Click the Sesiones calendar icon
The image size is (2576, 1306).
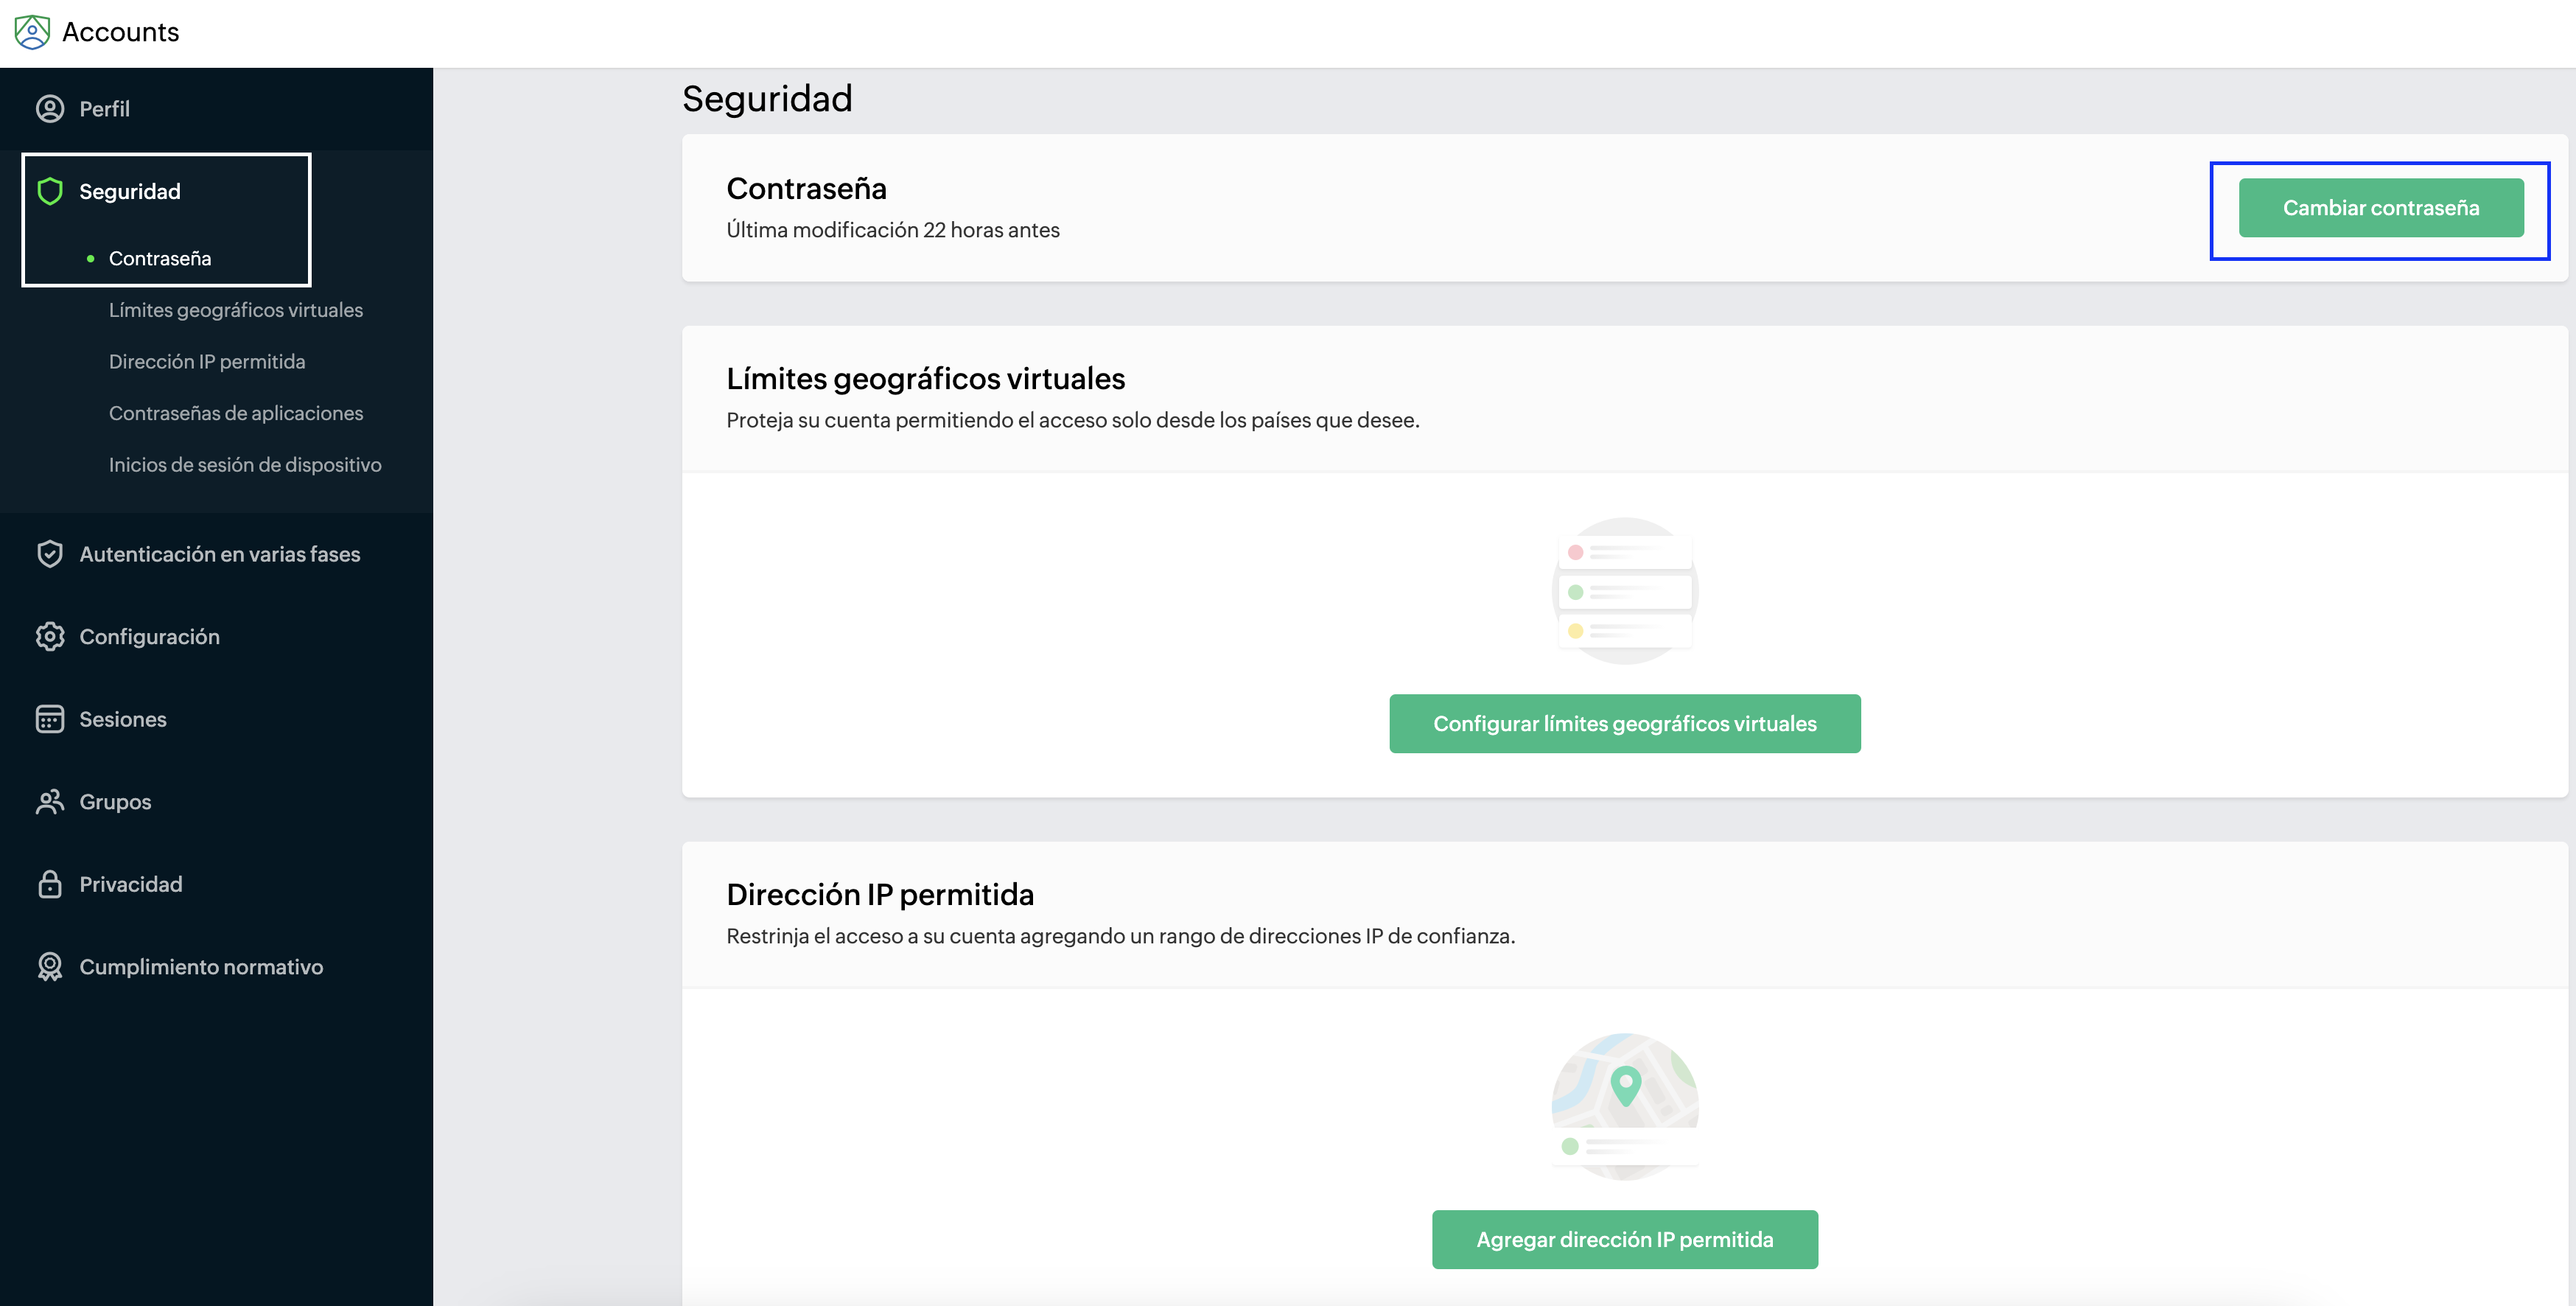(50, 719)
